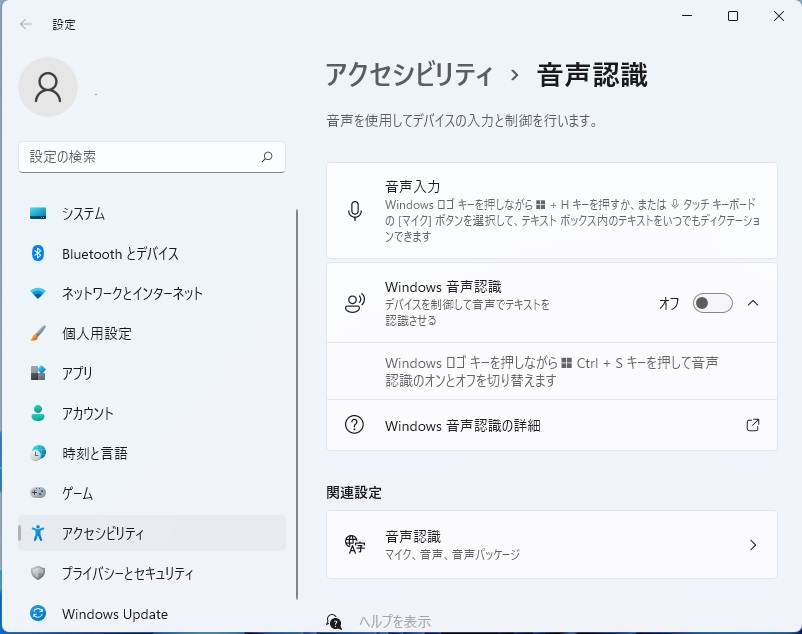Open アカウント settings category
This screenshot has width=802, height=634.
[x=152, y=413]
